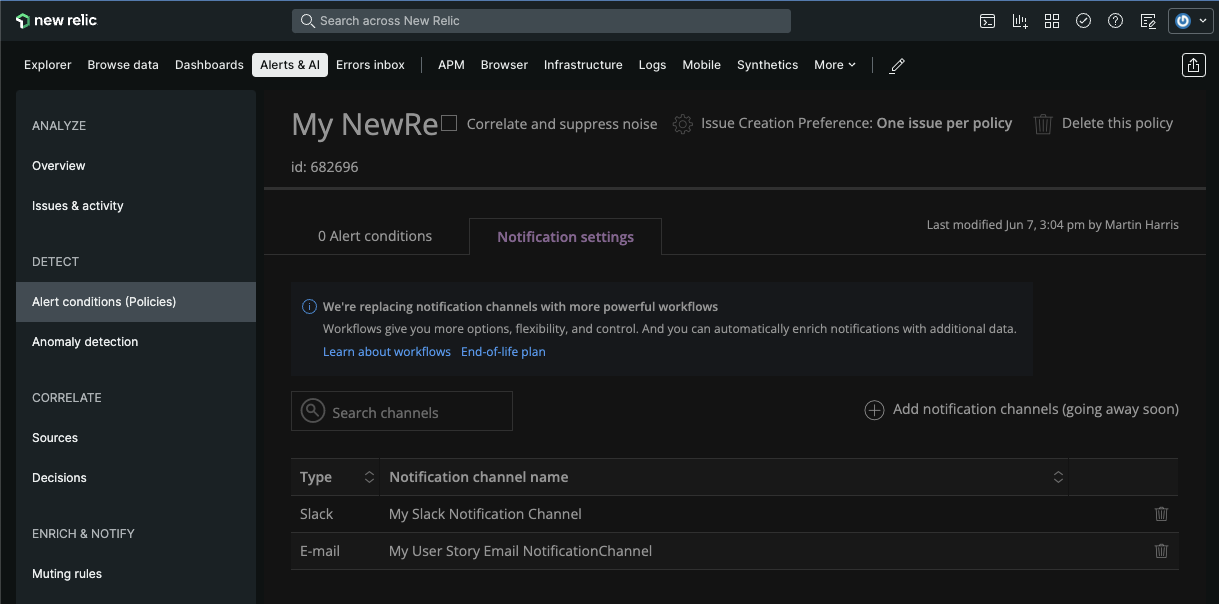Click the info icon in workflows banner

tap(309, 307)
